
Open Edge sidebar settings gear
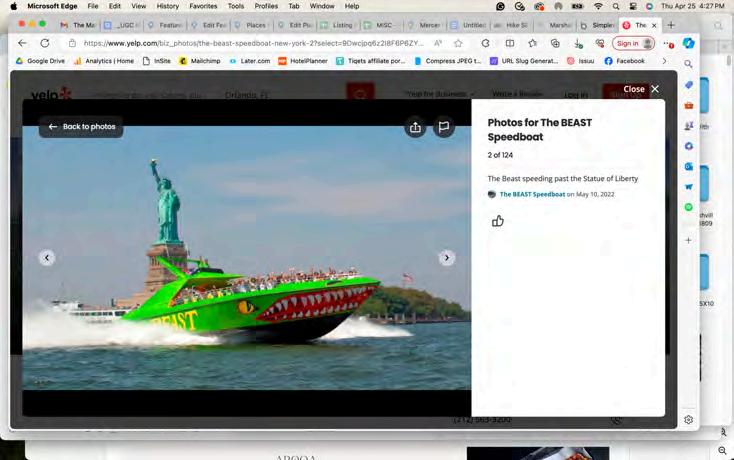pyautogui.click(x=688, y=420)
